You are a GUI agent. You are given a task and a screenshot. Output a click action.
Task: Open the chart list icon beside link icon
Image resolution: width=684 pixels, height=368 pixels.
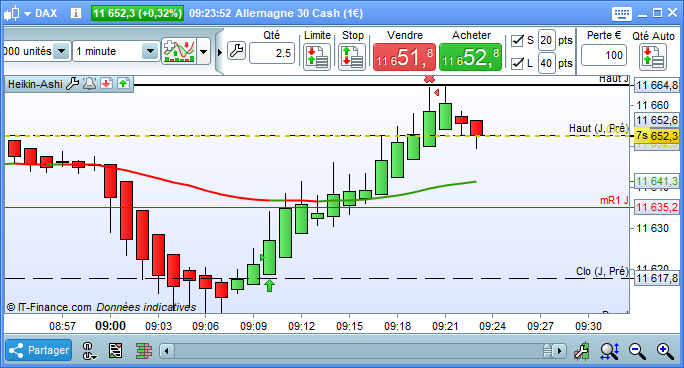click(116, 351)
